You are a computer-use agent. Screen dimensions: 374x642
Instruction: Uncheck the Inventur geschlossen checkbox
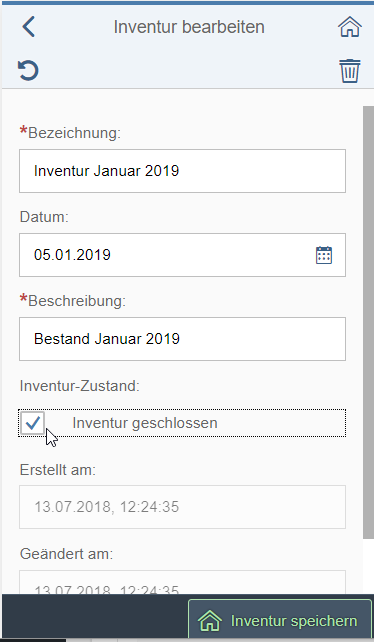click(x=32, y=423)
